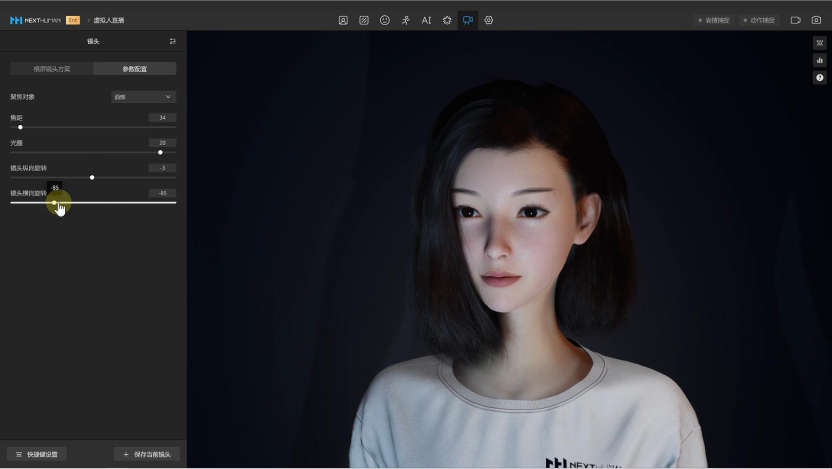The image size is (832, 469).
Task: Select the active camera lens icon
Action: point(467,20)
